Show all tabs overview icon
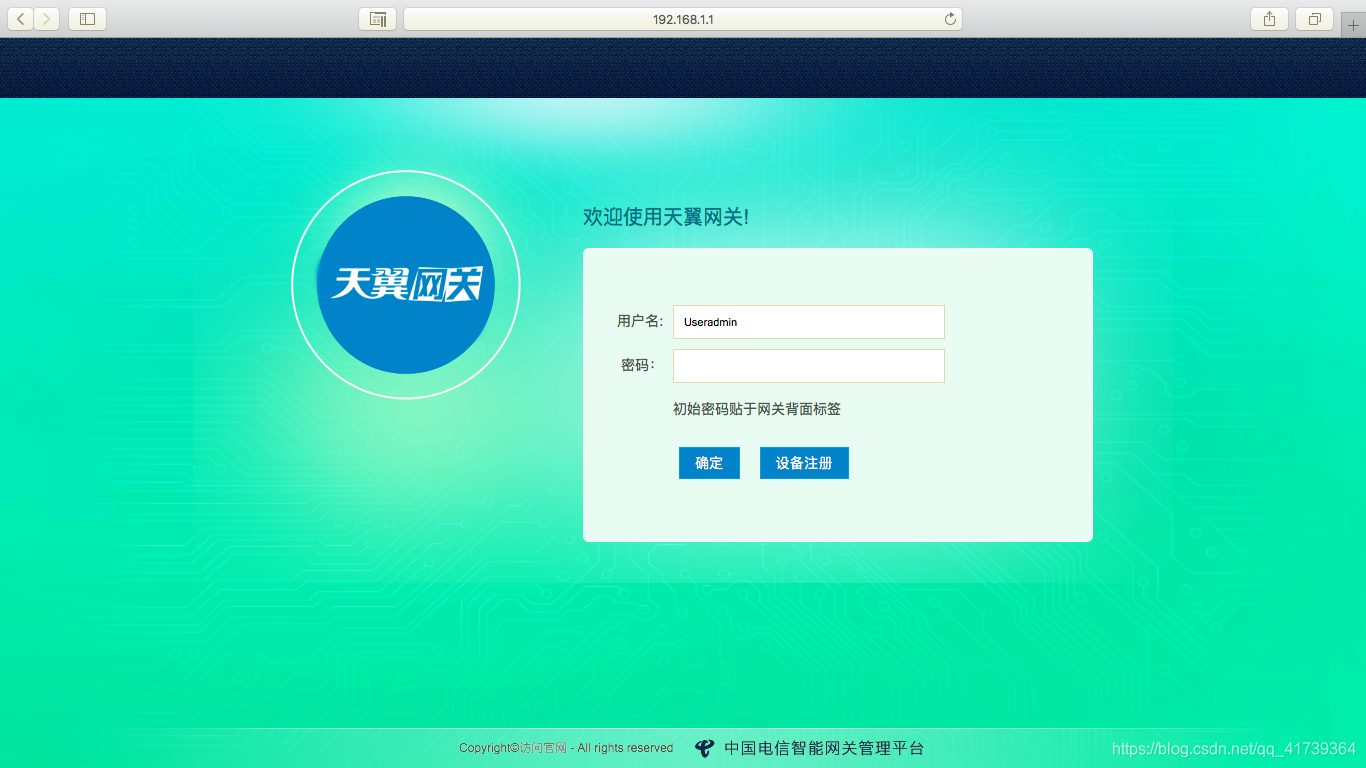1366x768 pixels. coord(1315,19)
